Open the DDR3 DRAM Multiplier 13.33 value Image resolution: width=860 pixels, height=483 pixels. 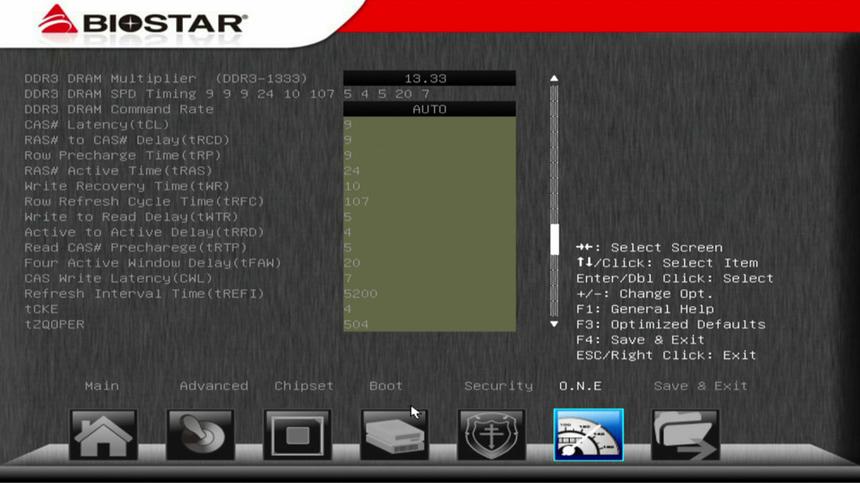(x=429, y=78)
